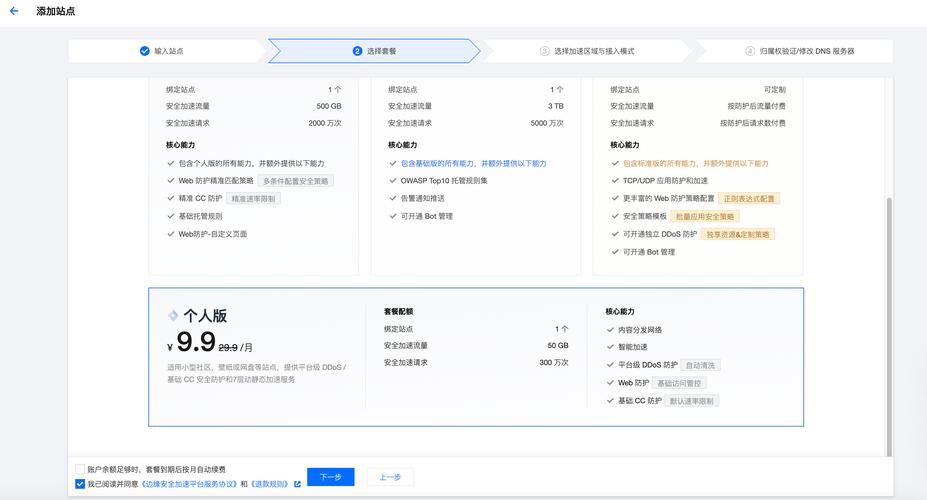Uncheck the 我已阅读并同意 agreement checkbox
Screen dimensions: 927x500
coord(80,484)
